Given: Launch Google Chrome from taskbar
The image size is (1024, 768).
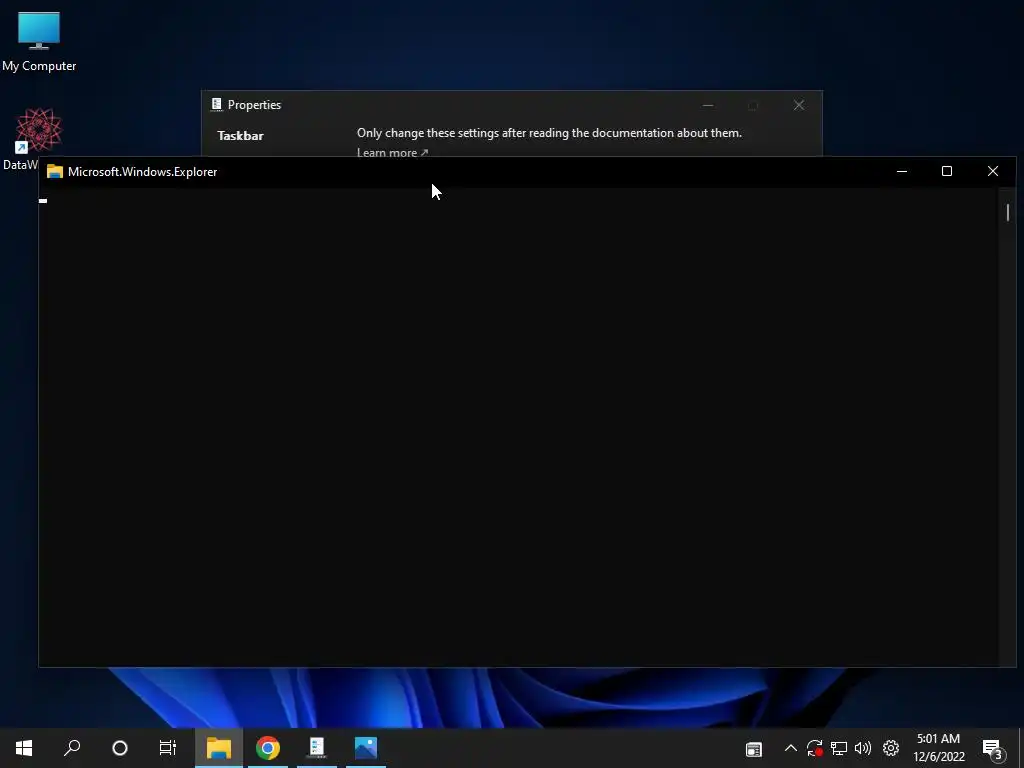Looking at the screenshot, I should click(268, 748).
